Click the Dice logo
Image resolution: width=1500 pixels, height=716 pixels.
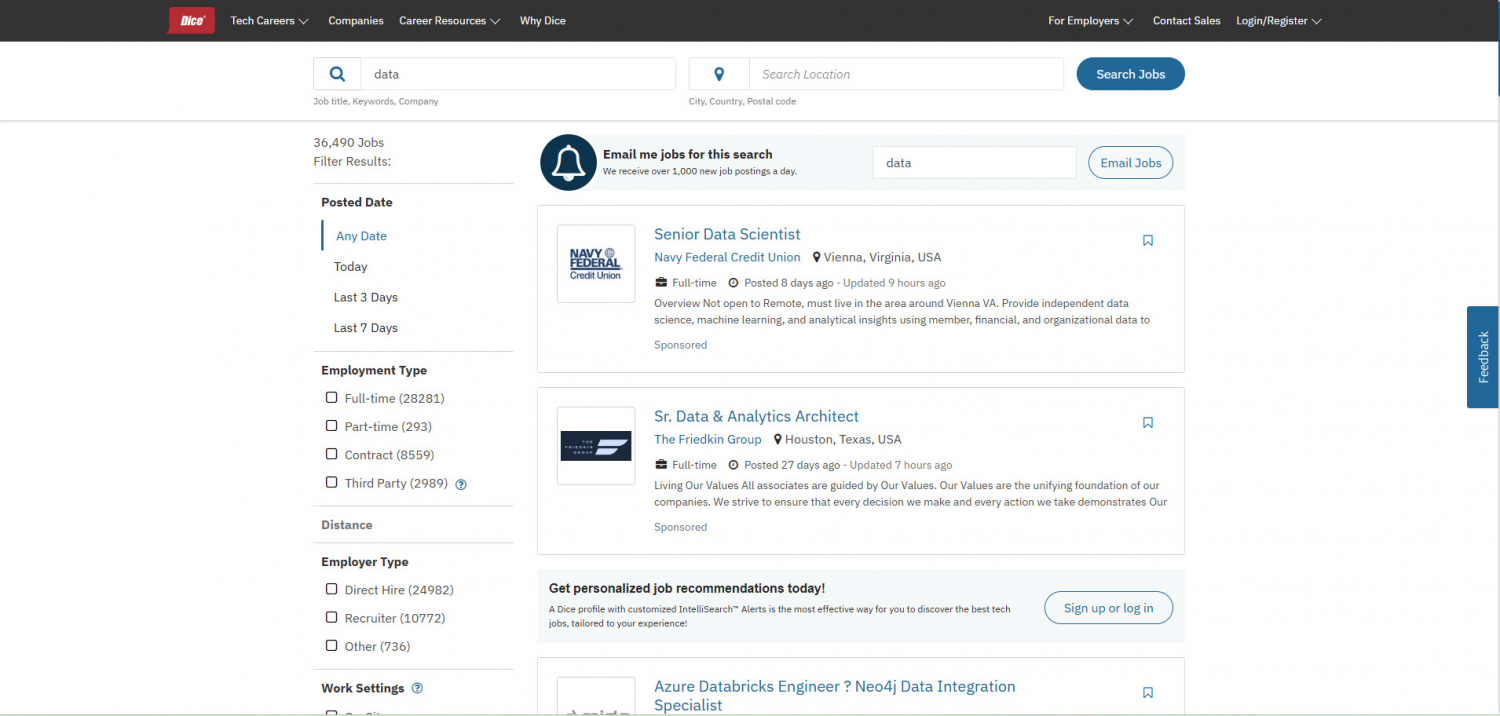tap(191, 20)
